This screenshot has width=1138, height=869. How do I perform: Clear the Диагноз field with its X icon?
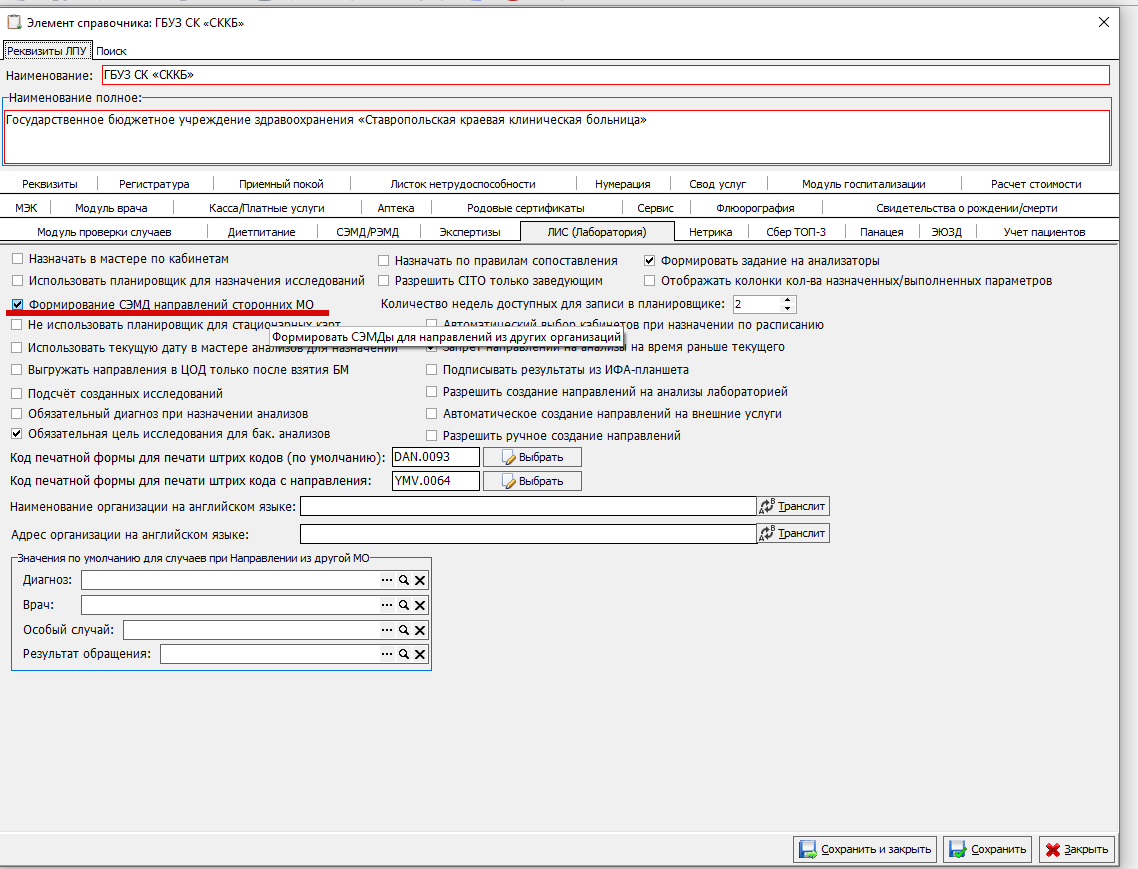click(419, 580)
